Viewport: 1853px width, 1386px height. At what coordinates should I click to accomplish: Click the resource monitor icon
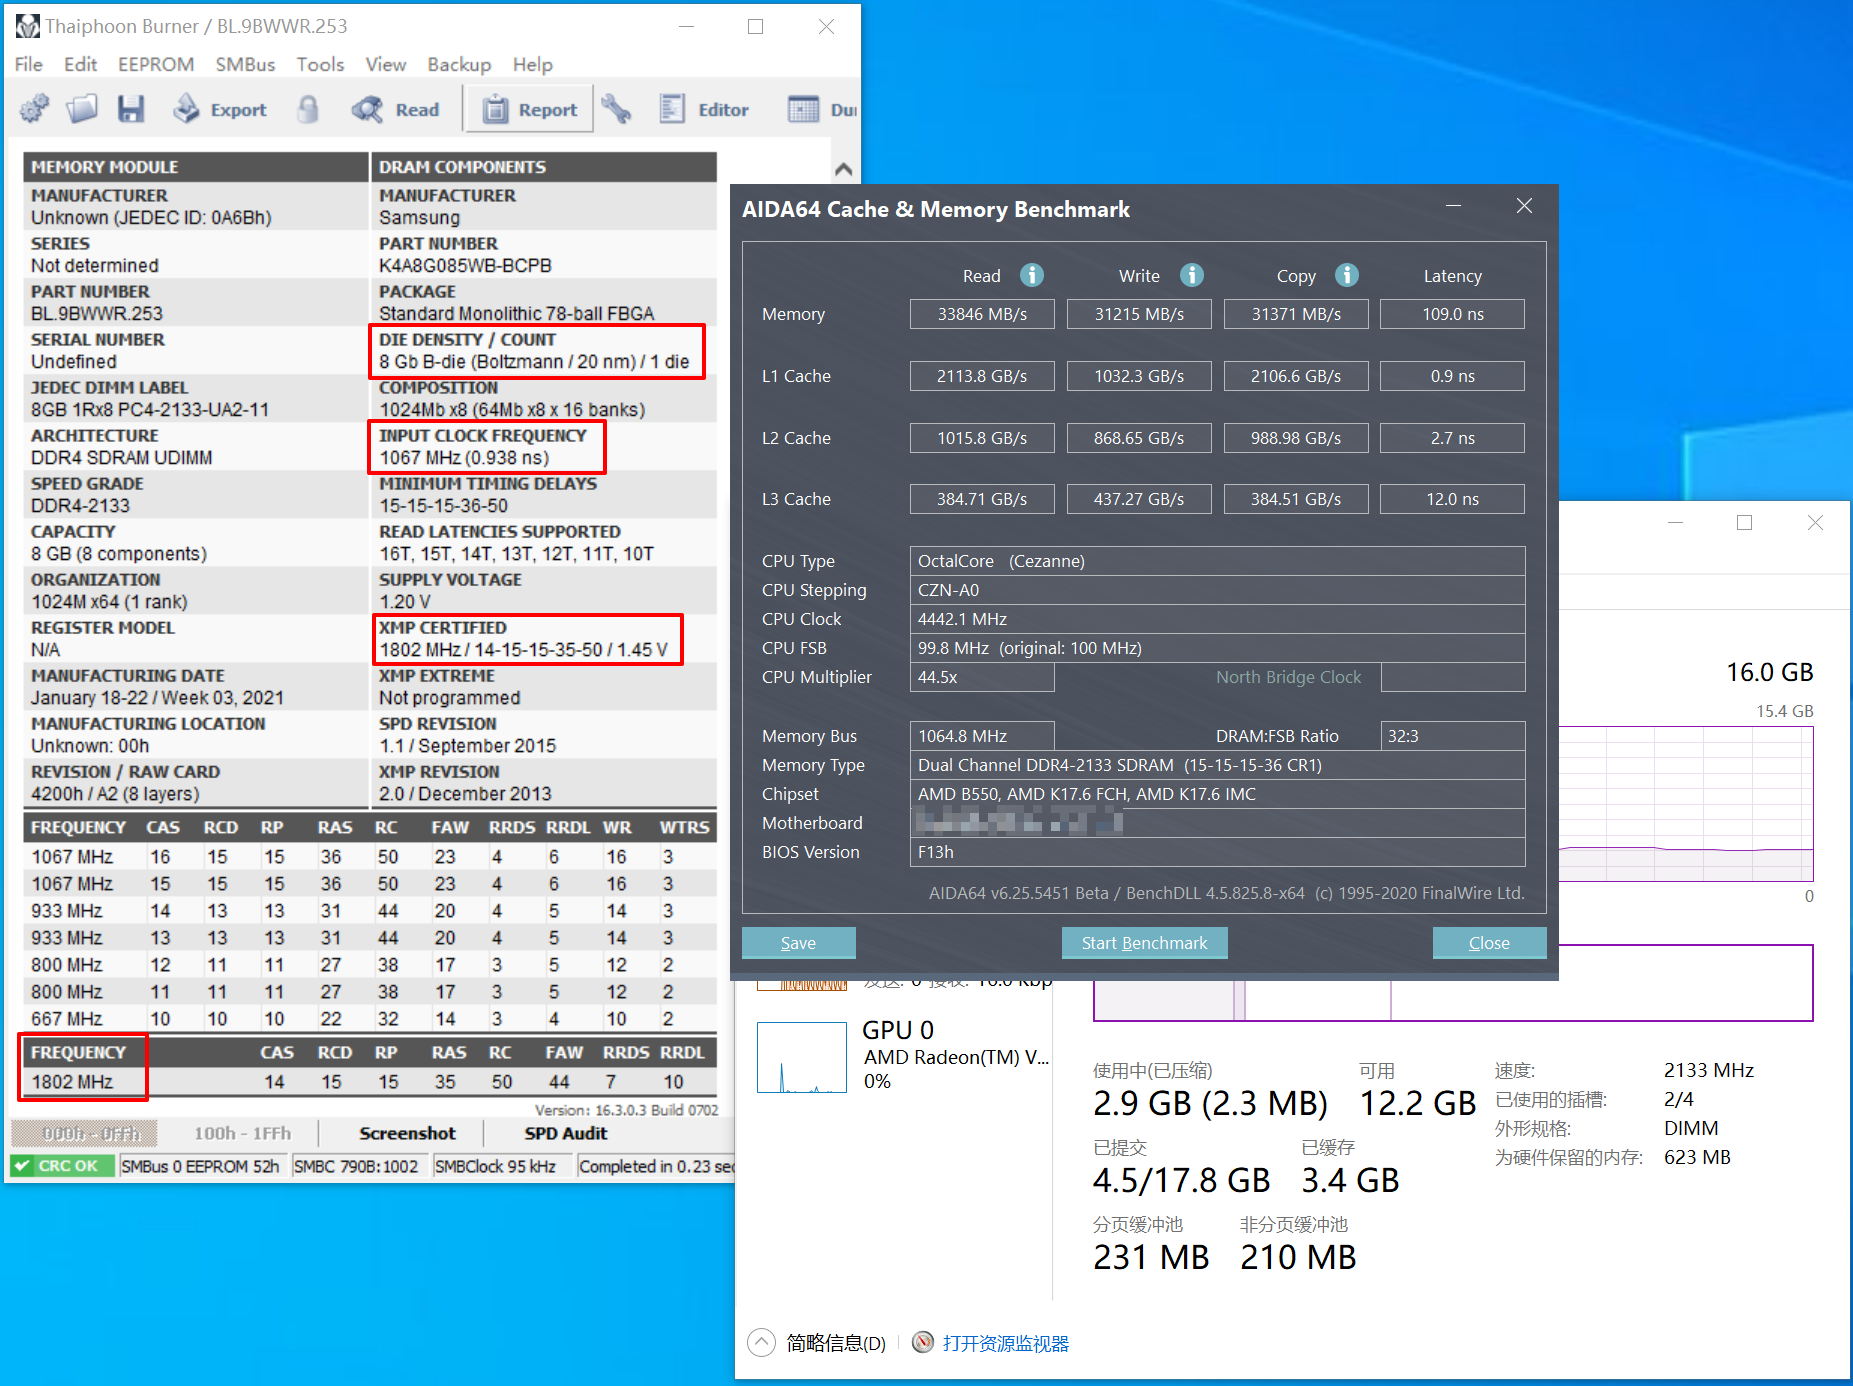[923, 1342]
